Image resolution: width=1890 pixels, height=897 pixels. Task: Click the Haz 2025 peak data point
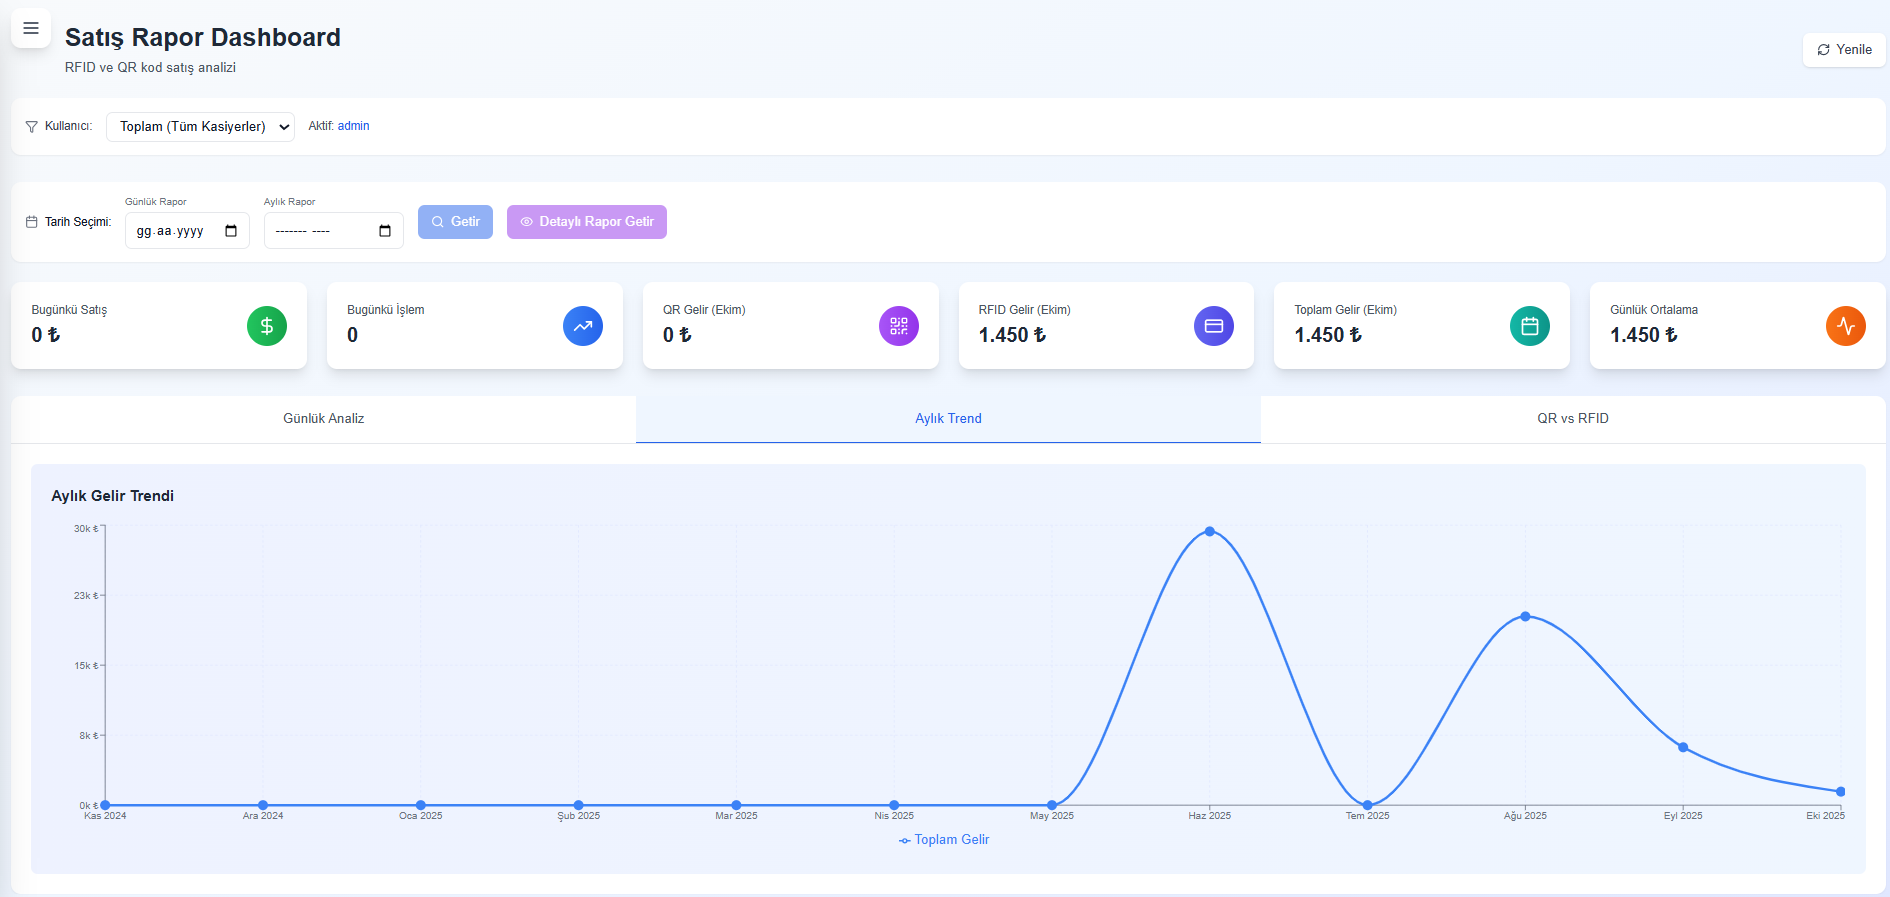(1210, 531)
